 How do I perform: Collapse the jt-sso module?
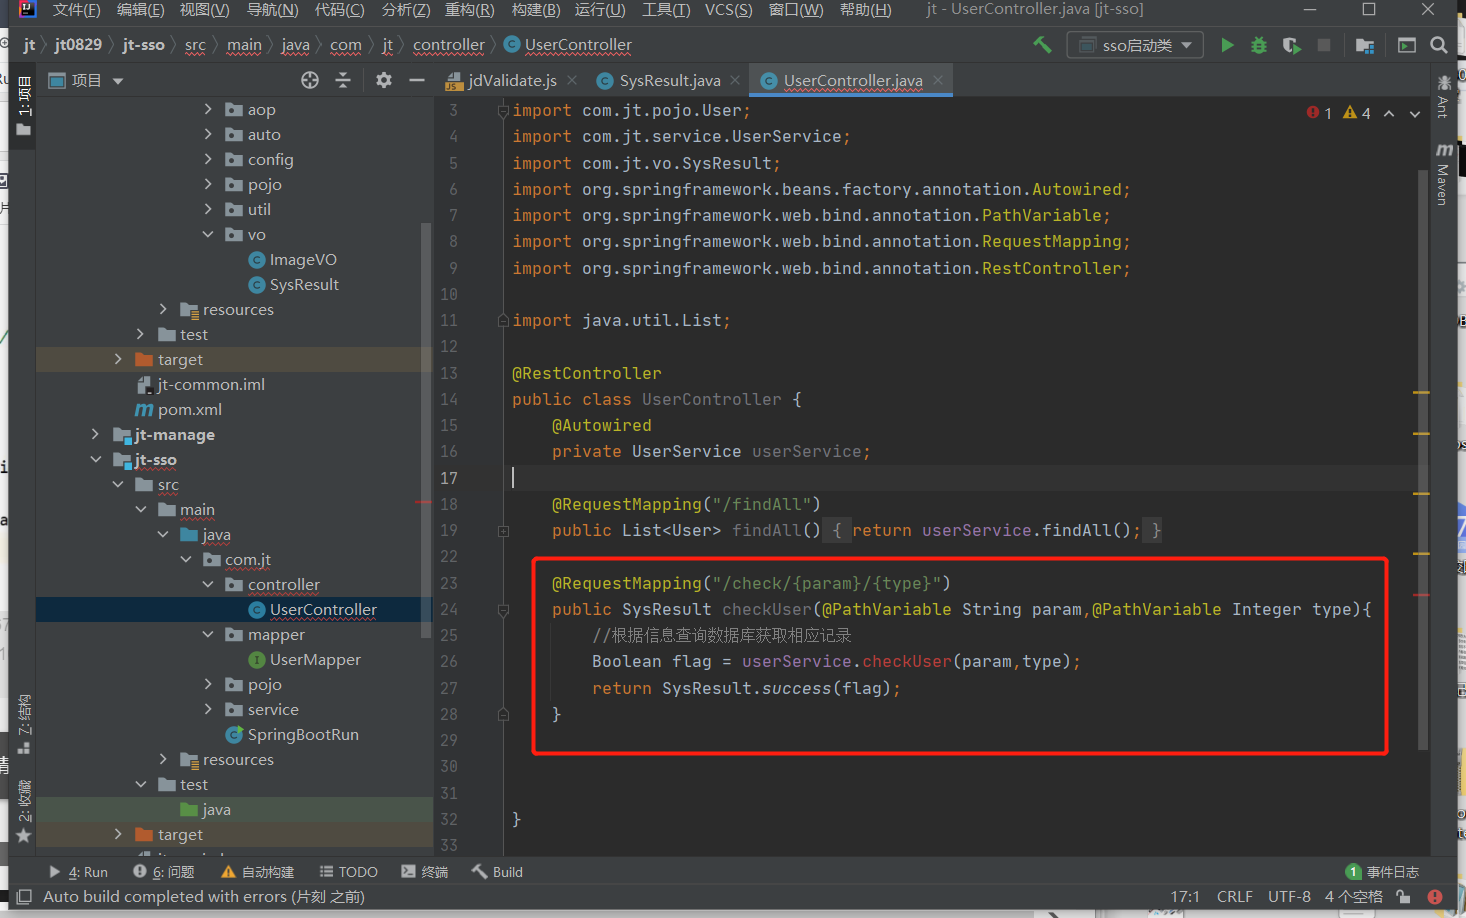tap(95, 459)
